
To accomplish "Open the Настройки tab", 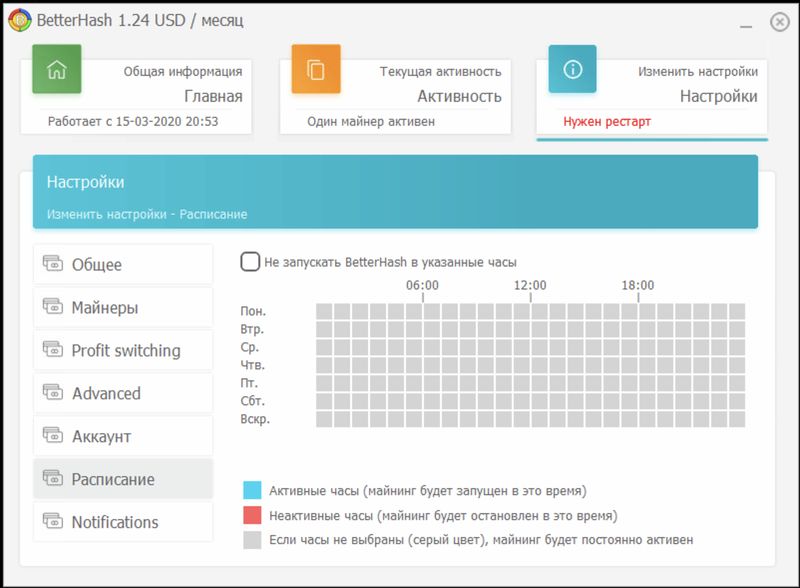I will [718, 96].
